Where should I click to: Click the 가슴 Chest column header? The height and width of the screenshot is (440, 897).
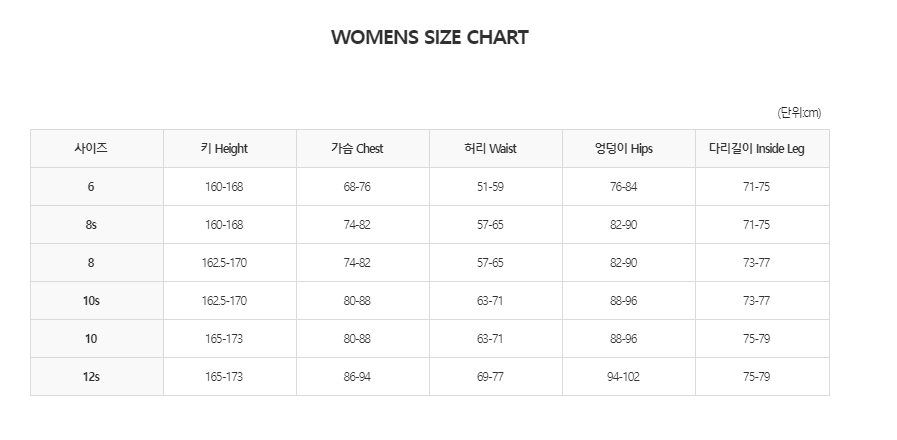(357, 149)
